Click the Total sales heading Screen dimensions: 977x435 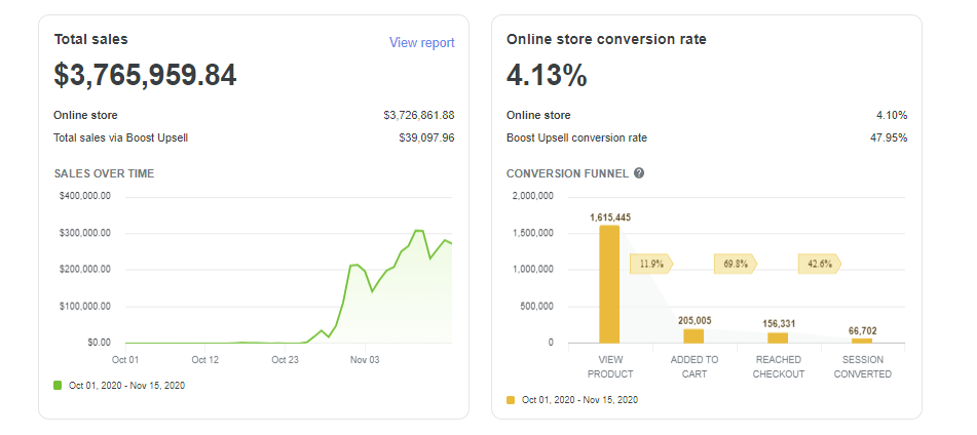[x=91, y=39]
